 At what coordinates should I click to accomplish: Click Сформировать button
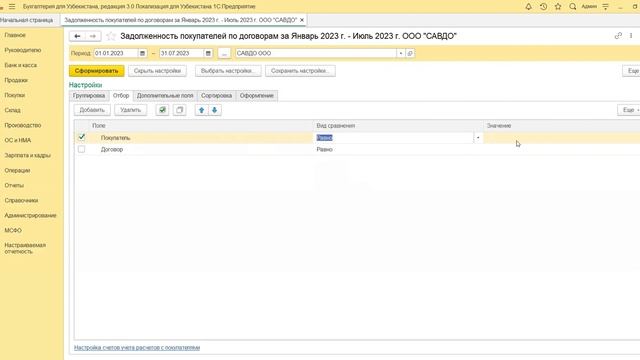click(96, 71)
